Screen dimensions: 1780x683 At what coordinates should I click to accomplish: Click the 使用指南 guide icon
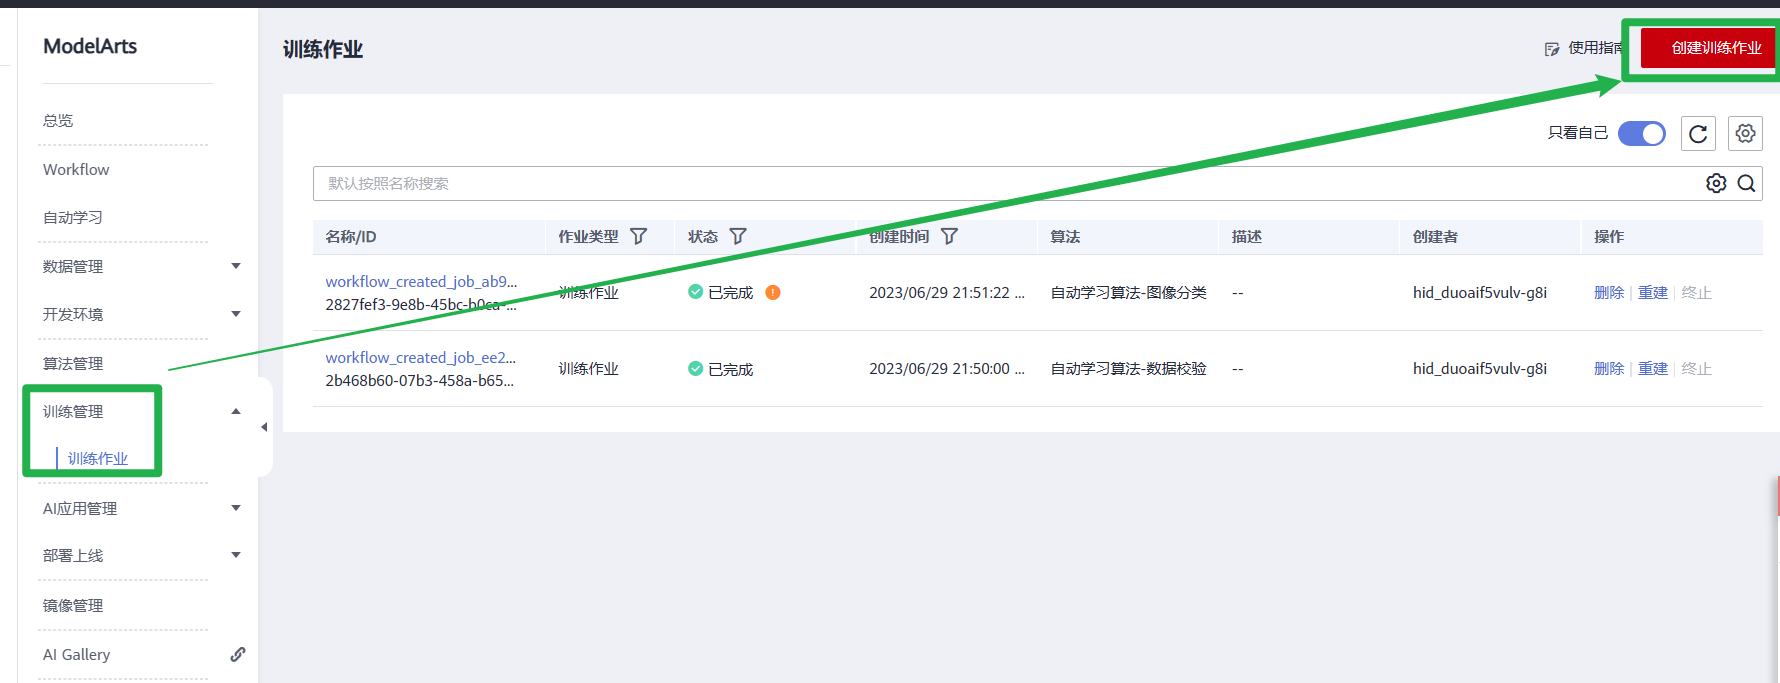click(x=1552, y=48)
